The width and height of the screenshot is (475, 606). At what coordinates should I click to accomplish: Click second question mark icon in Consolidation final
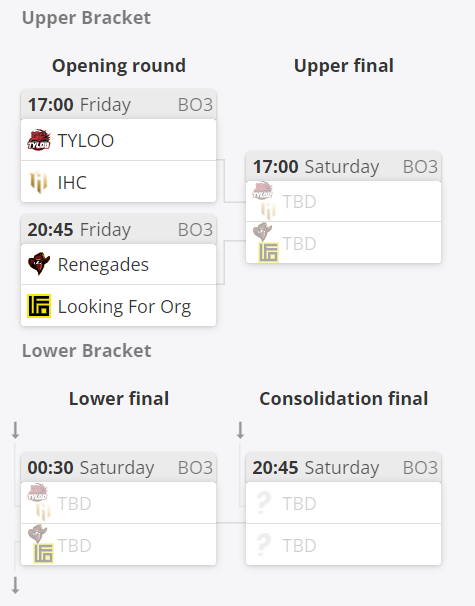(x=263, y=545)
